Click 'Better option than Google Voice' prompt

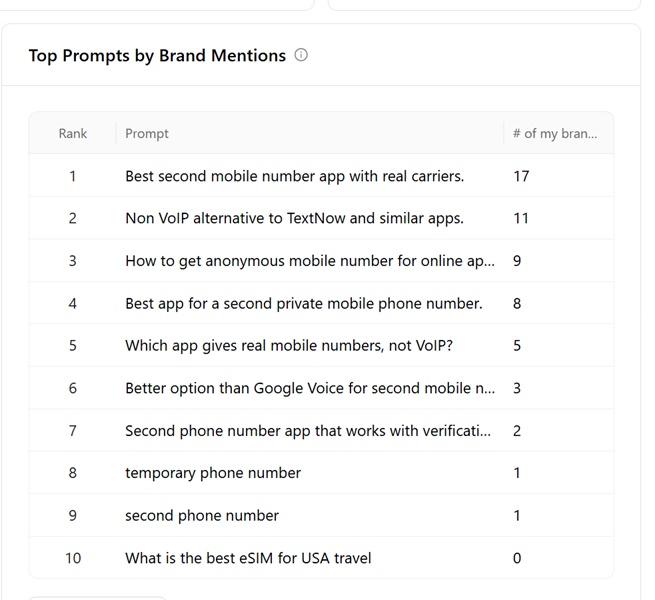(309, 388)
